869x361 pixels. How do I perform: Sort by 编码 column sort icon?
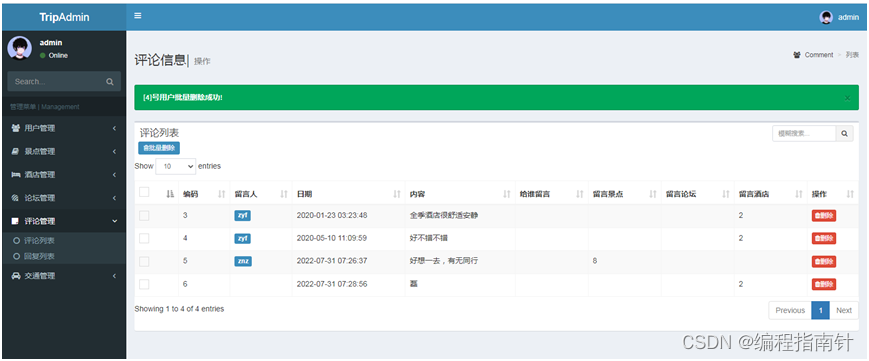click(x=222, y=194)
